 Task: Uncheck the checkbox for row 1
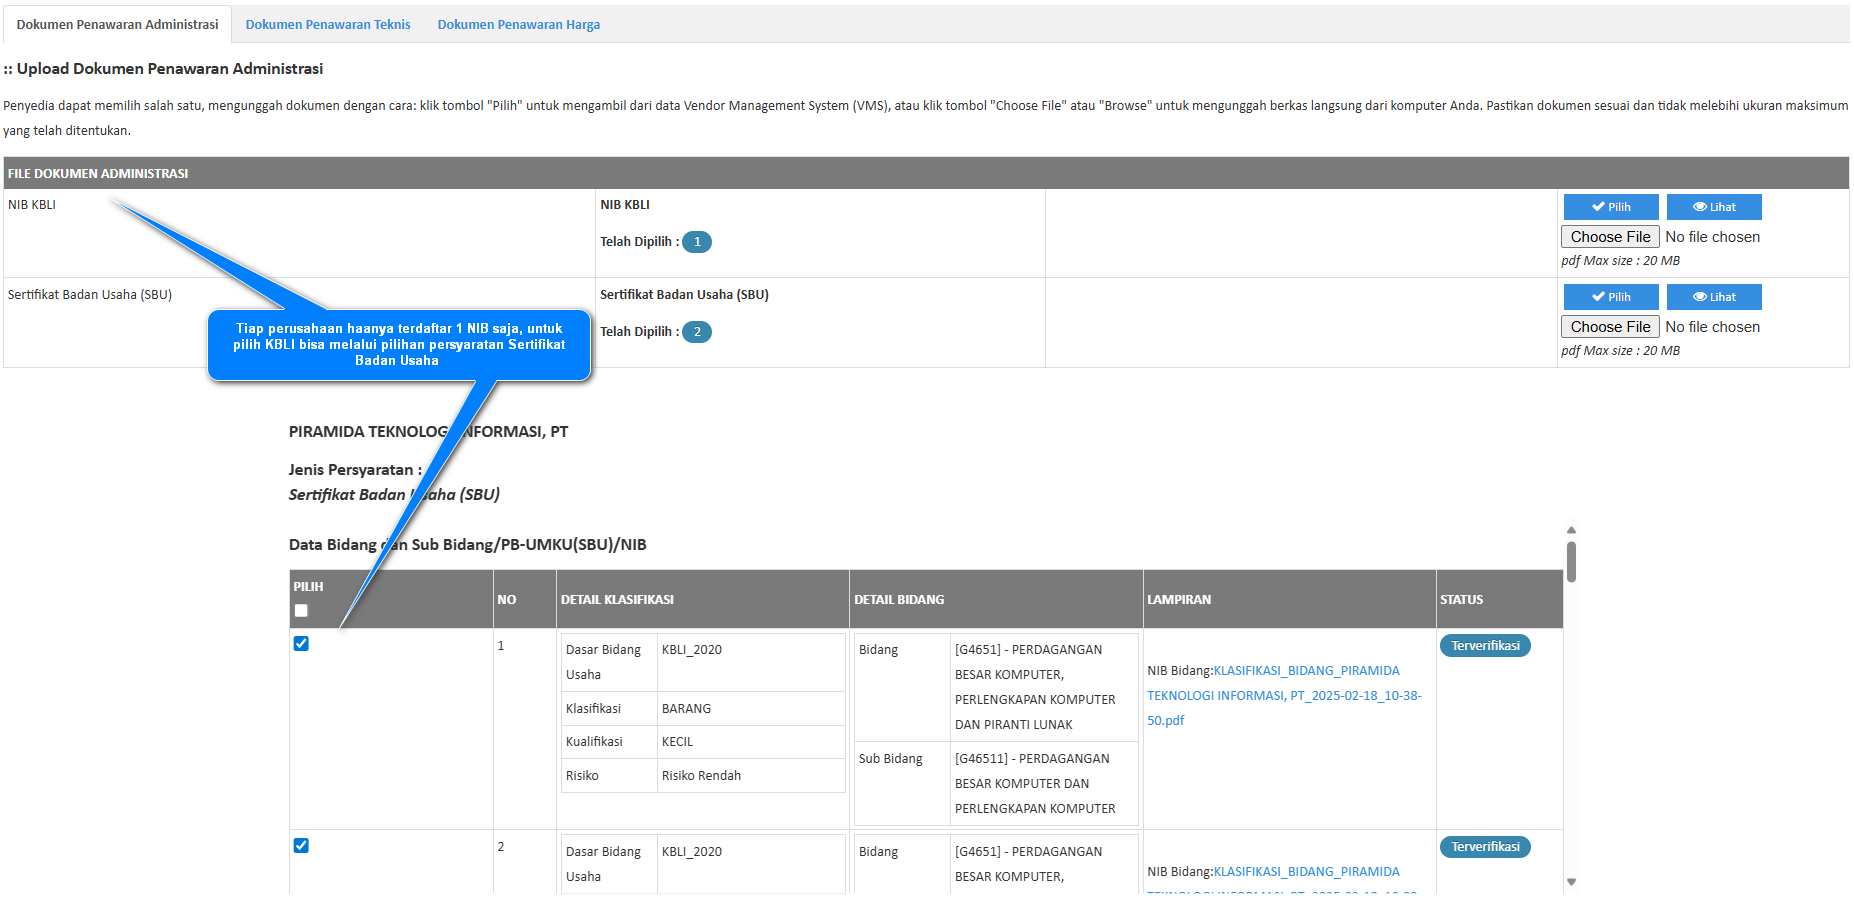pyautogui.click(x=301, y=644)
